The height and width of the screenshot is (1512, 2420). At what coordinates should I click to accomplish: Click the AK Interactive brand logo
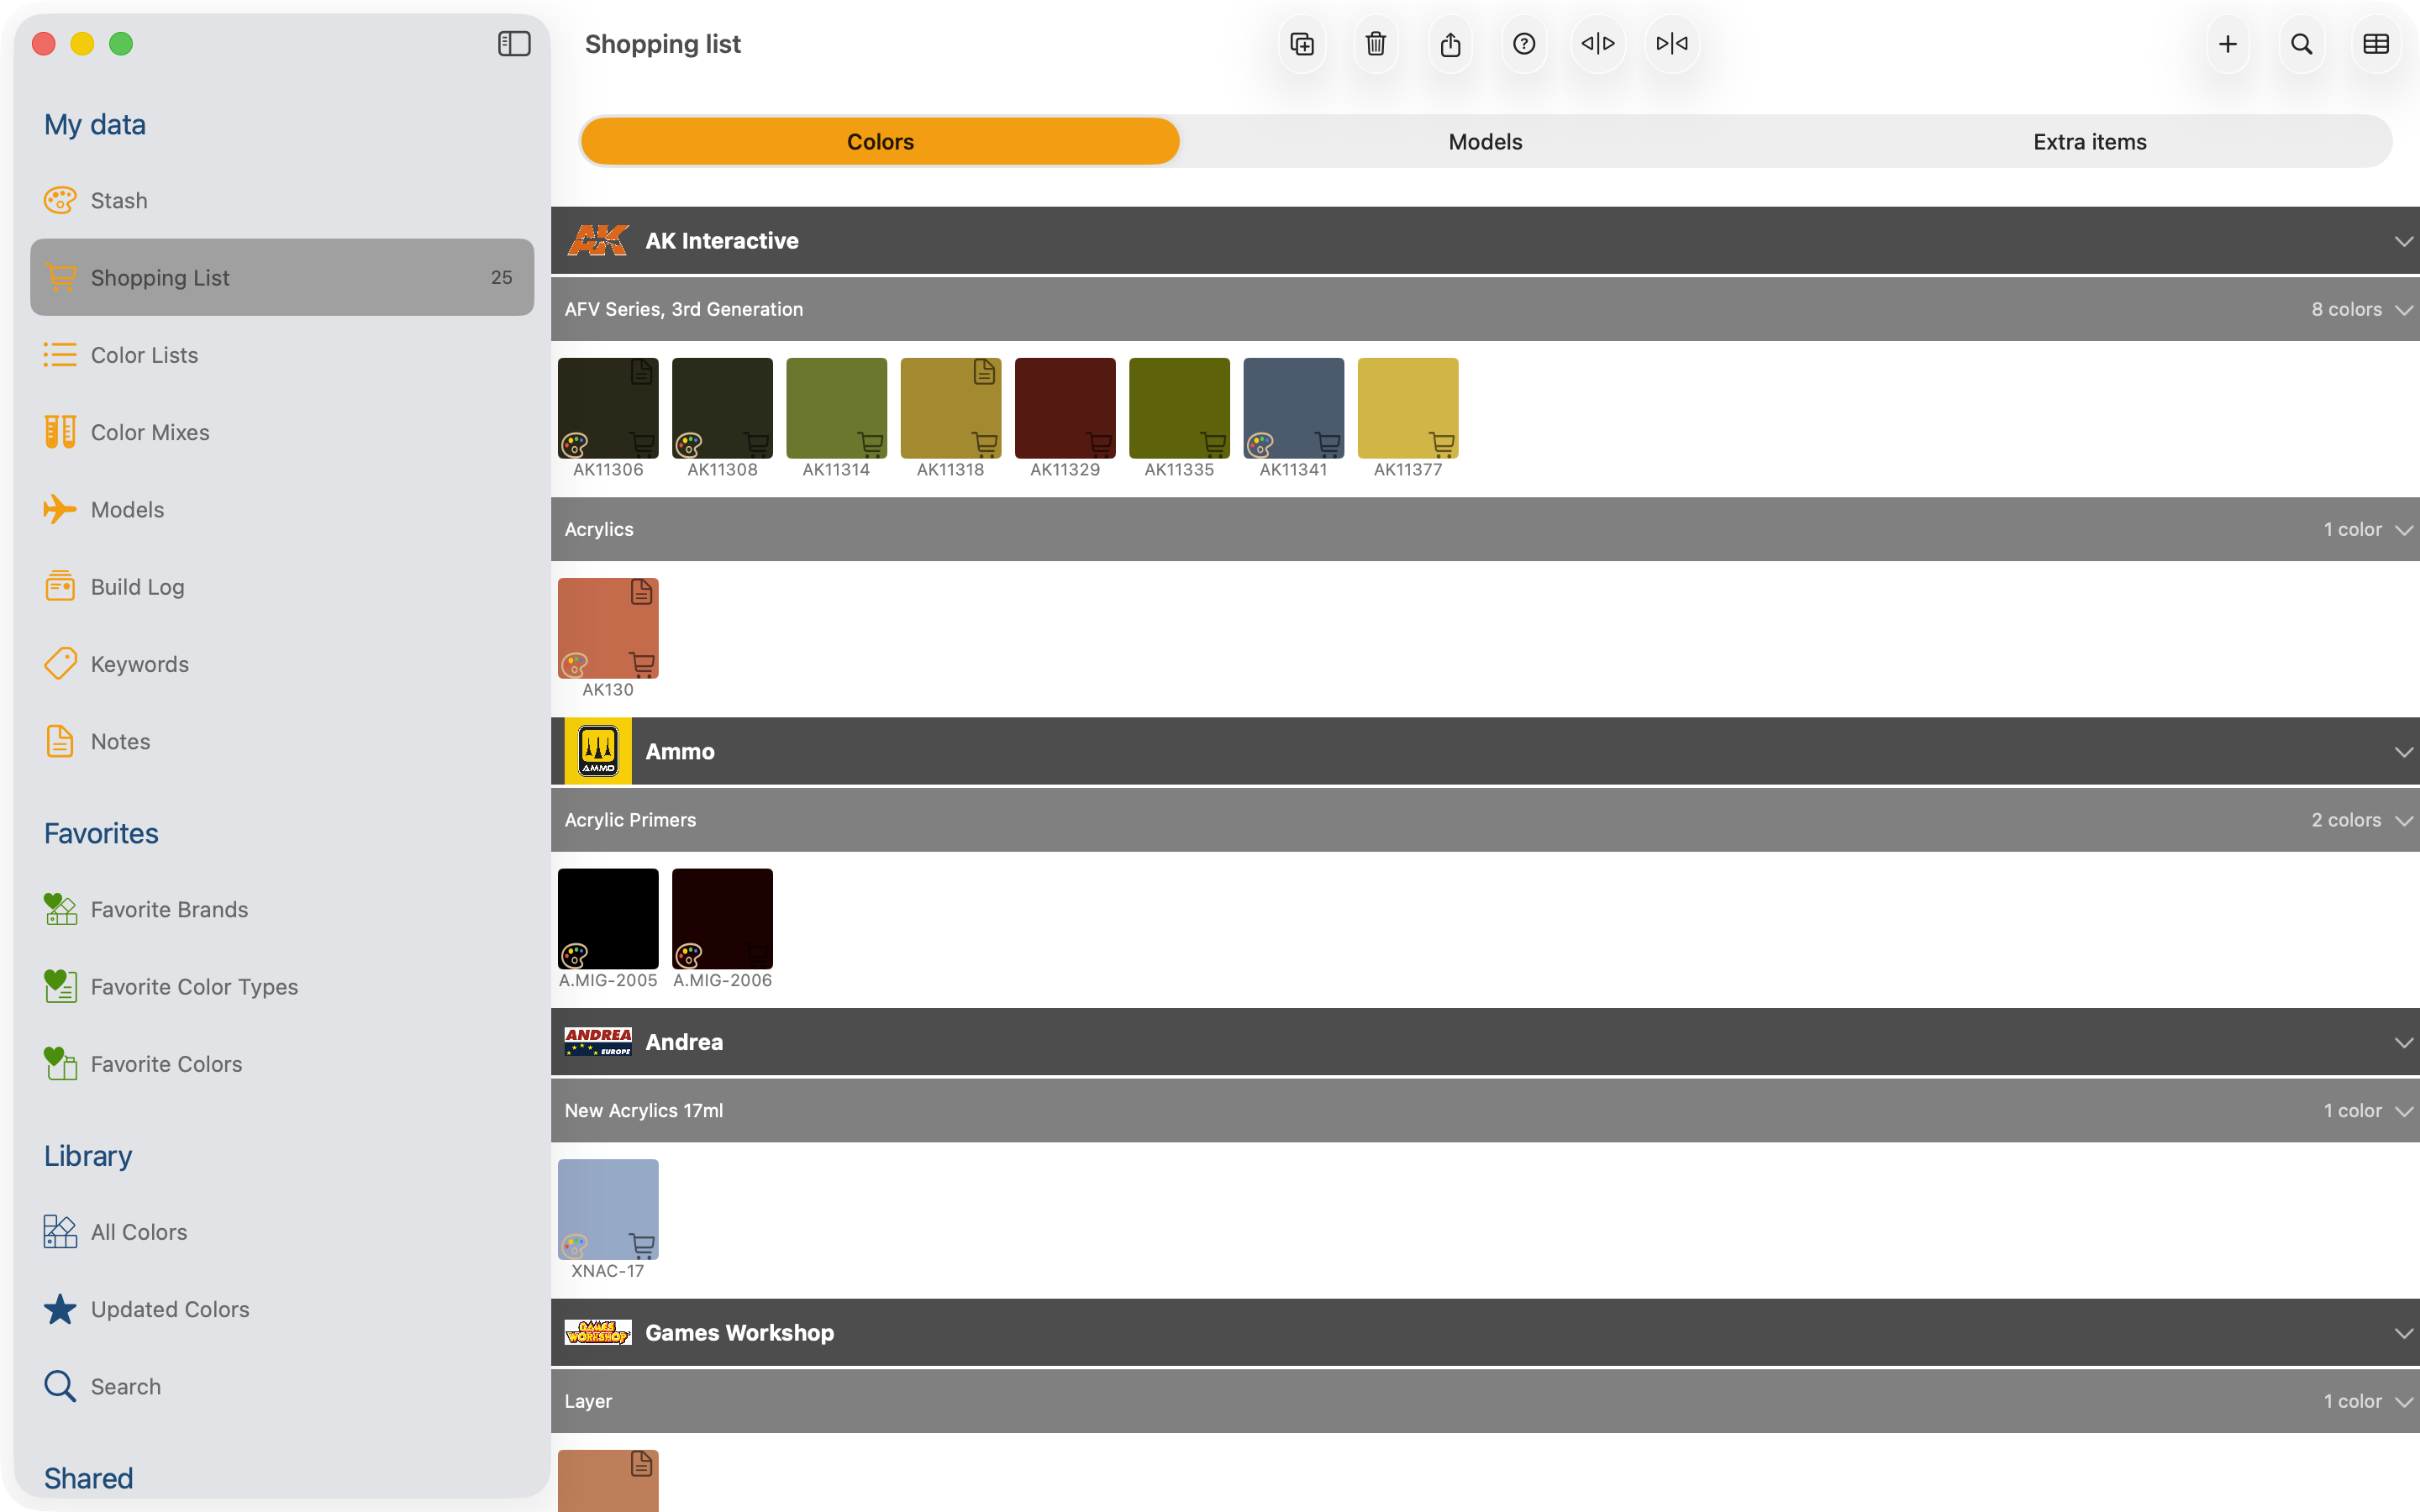(x=598, y=241)
